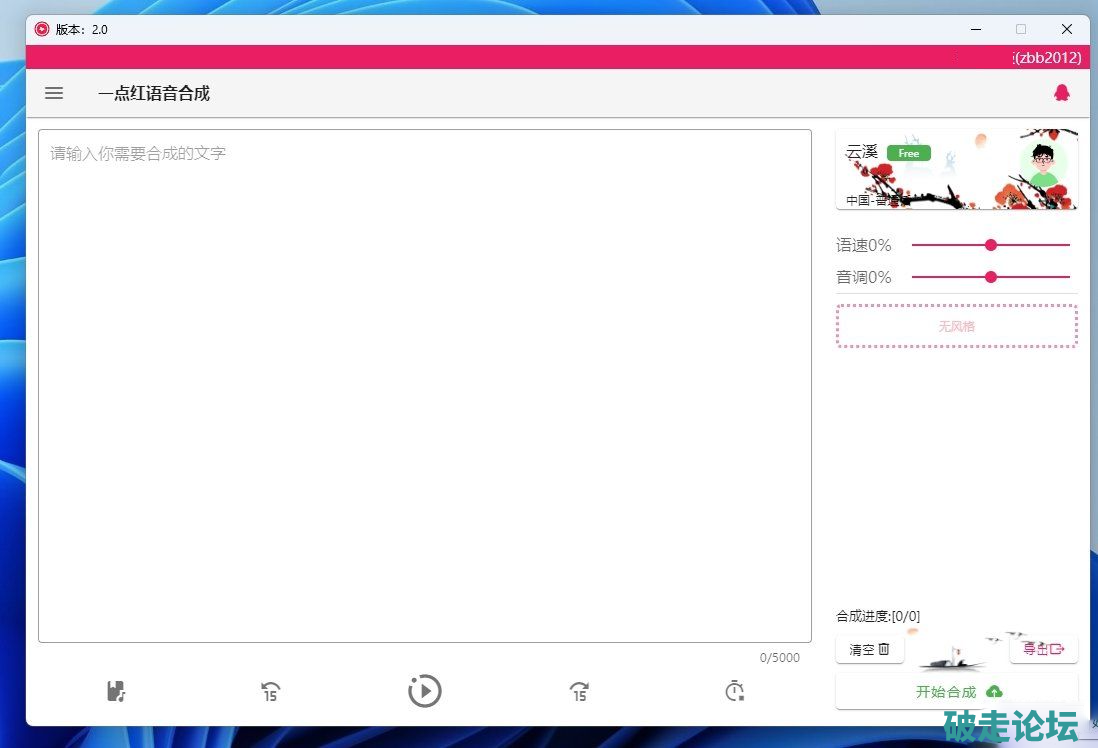Click the app logo in title bar
Viewport: 1098px width, 748px height.
point(42,29)
